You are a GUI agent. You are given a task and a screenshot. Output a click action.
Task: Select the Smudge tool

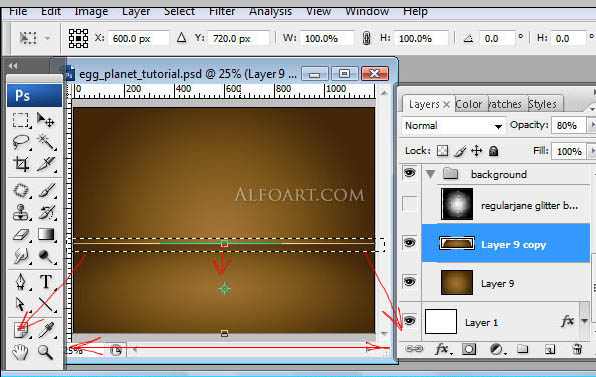pos(21,256)
